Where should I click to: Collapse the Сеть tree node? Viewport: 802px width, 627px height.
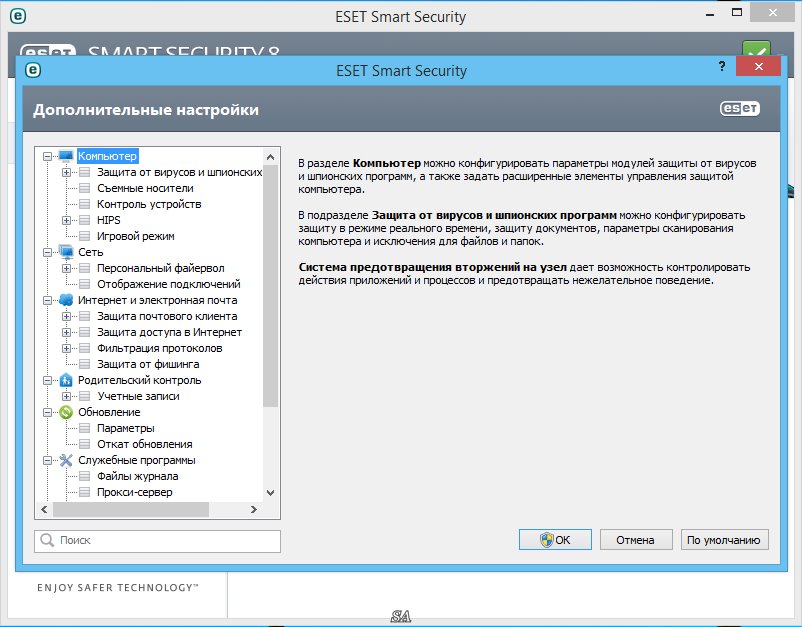48,252
